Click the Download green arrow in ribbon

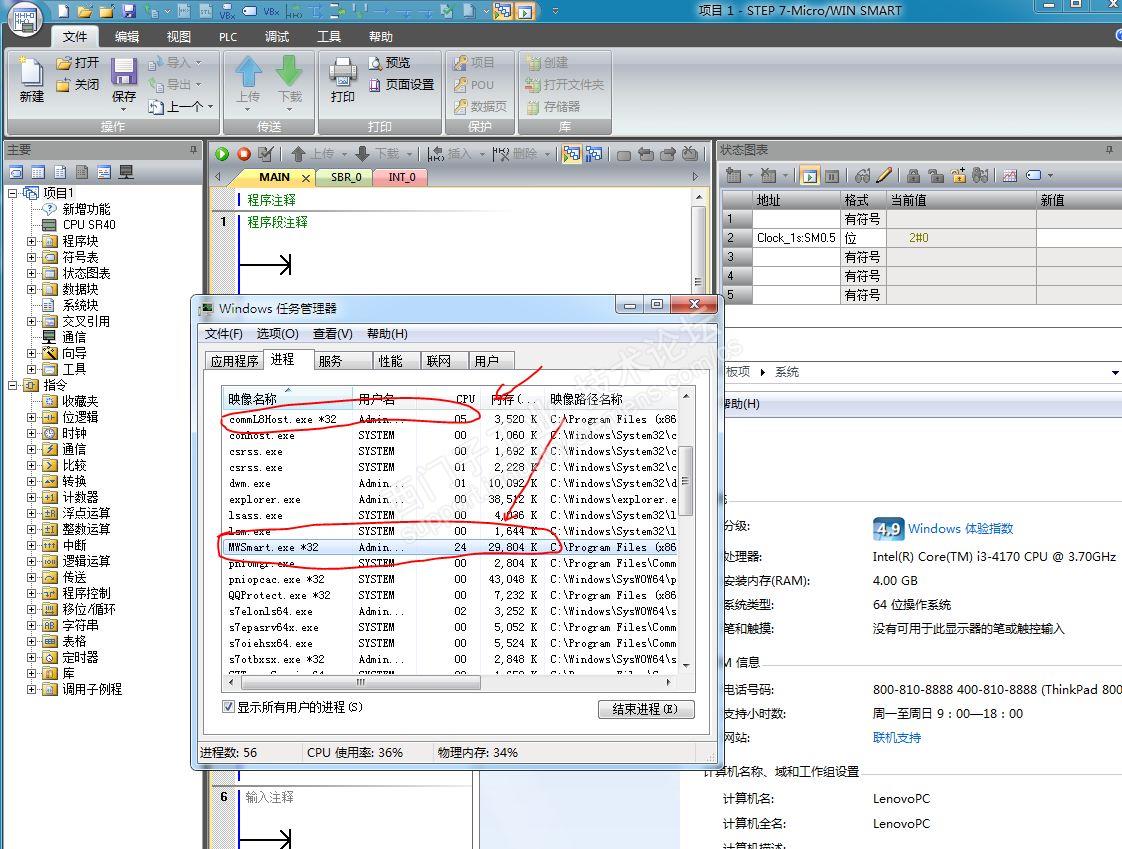pos(289,72)
